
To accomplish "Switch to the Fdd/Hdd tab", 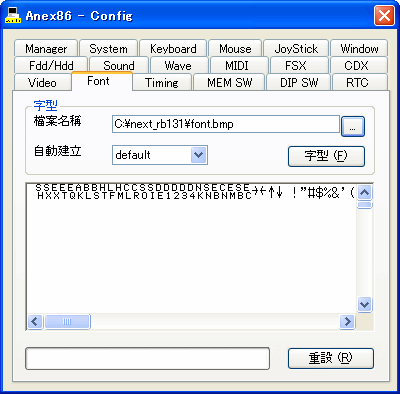I will (51, 65).
